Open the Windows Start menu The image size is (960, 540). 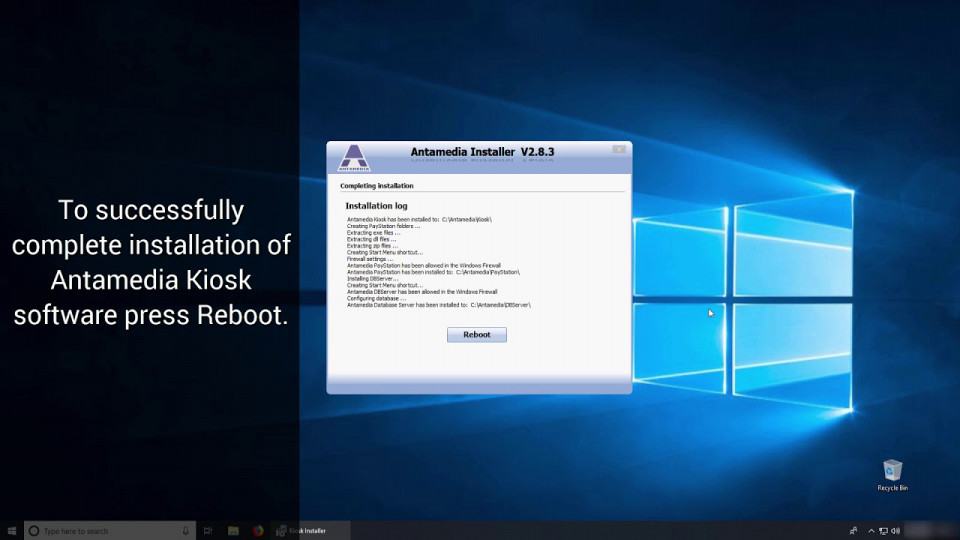[x=12, y=531]
